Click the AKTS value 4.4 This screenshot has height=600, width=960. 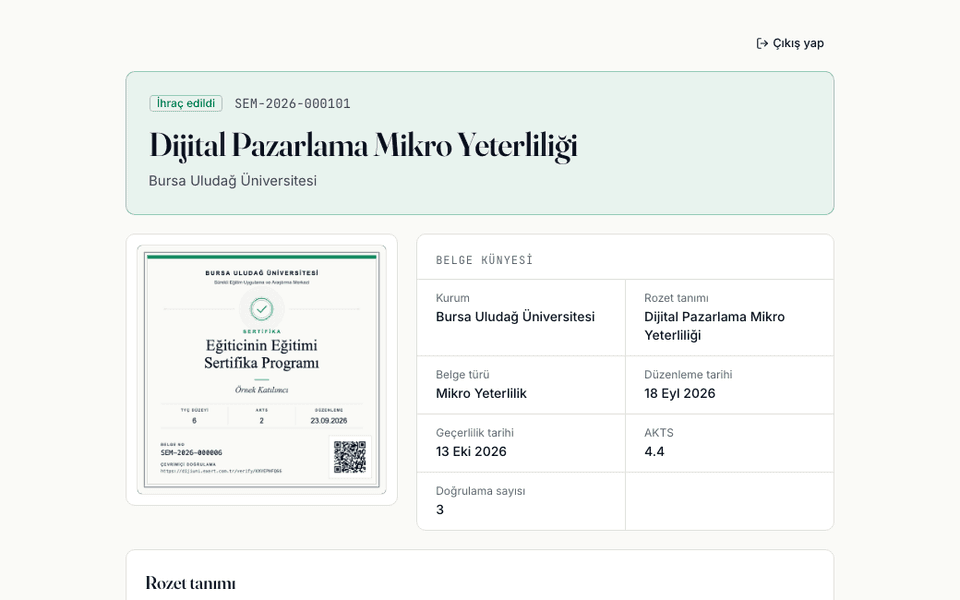point(654,451)
